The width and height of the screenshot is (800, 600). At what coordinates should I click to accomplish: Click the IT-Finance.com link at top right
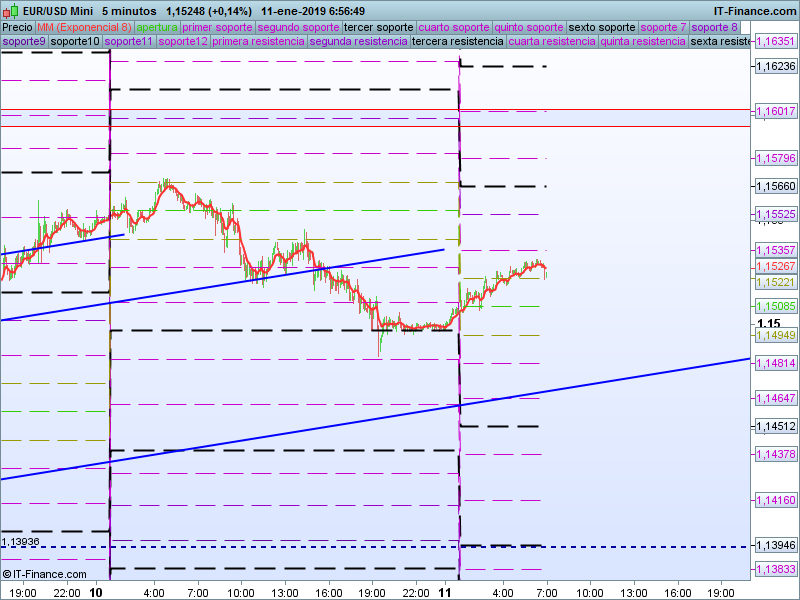pyautogui.click(x=755, y=11)
